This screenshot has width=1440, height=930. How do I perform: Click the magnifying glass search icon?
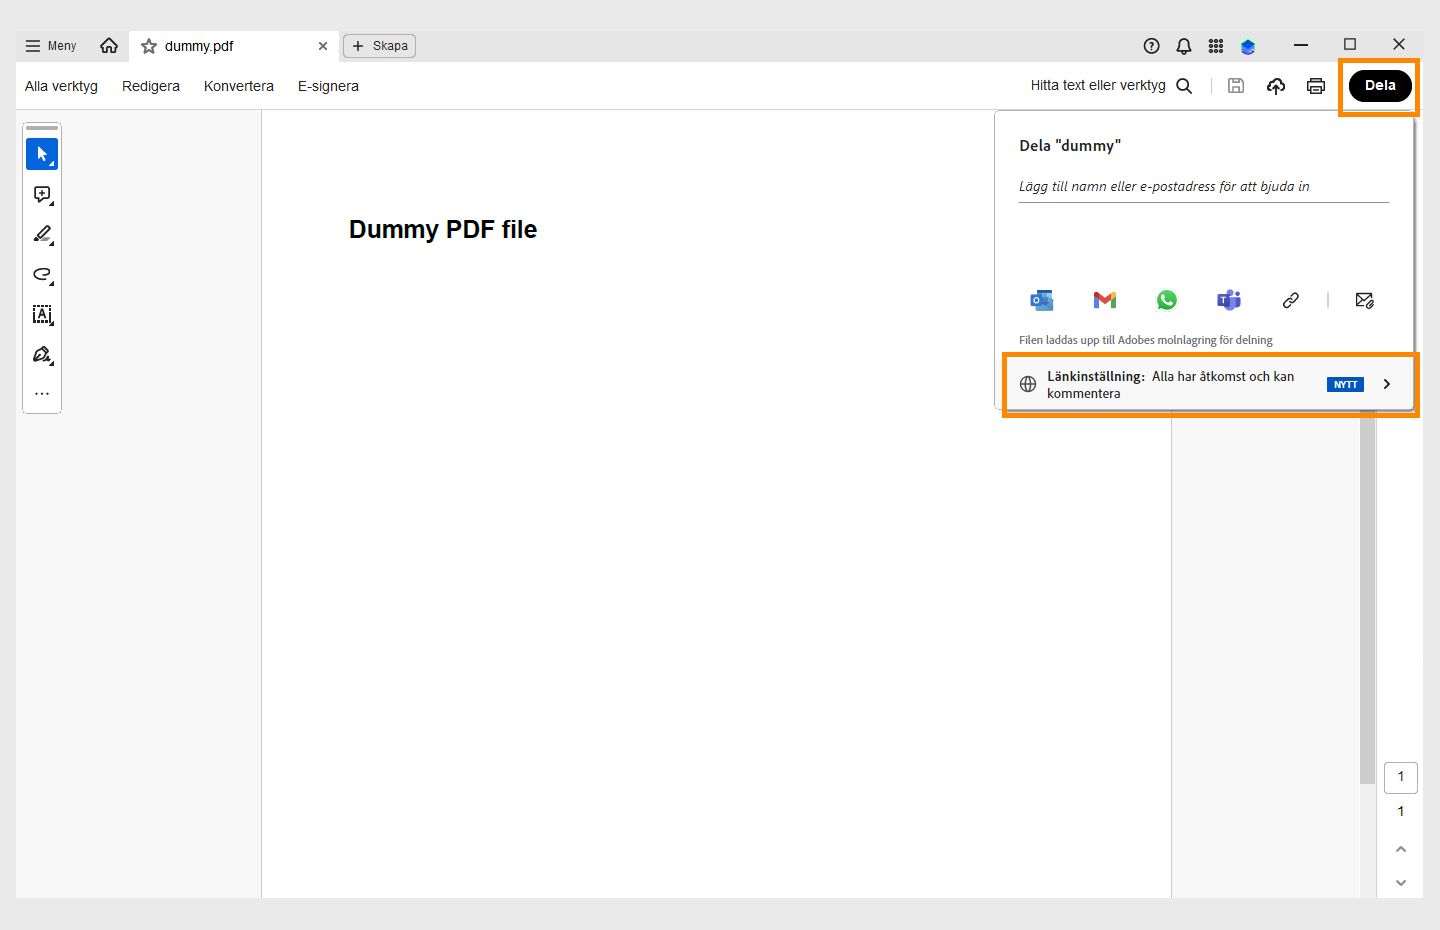1184,86
